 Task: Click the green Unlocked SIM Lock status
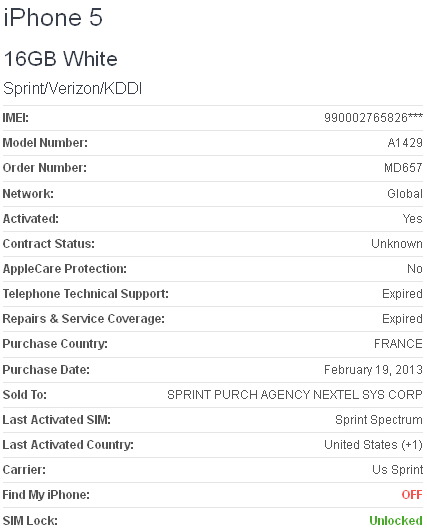coord(396,521)
